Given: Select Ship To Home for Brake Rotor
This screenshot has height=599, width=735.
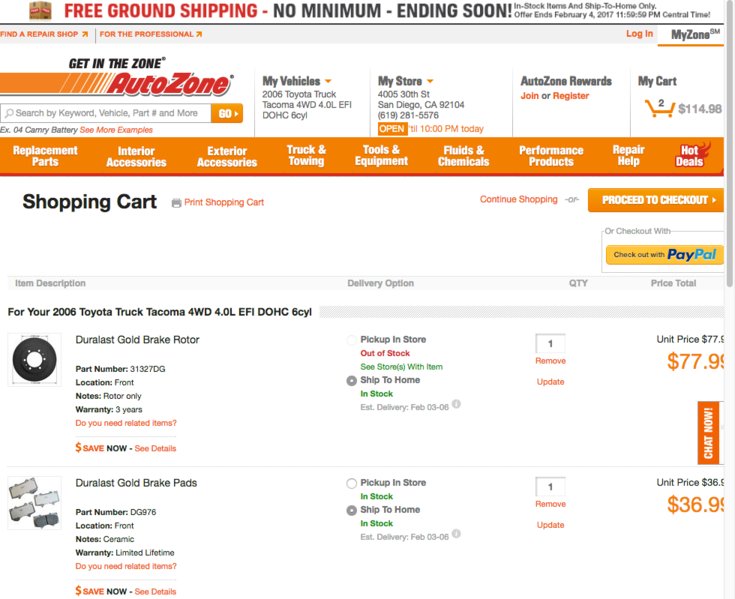Looking at the screenshot, I should coord(351,381).
